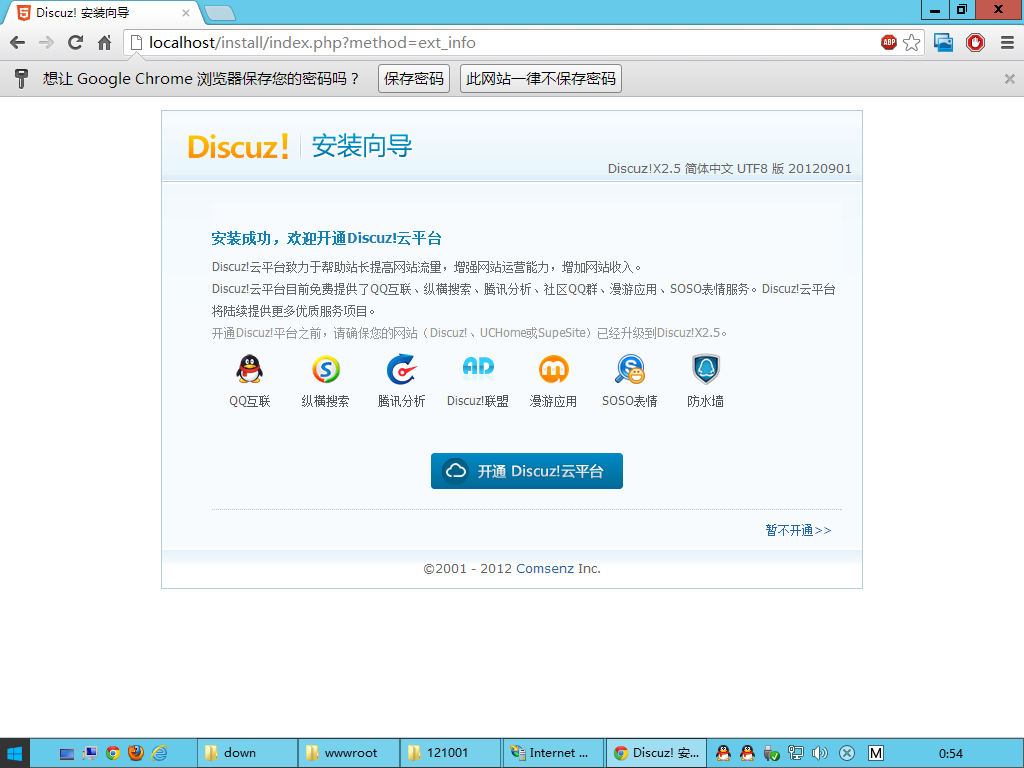
Task: Click the 开通 Discuz!云平台 button
Action: pos(526,471)
